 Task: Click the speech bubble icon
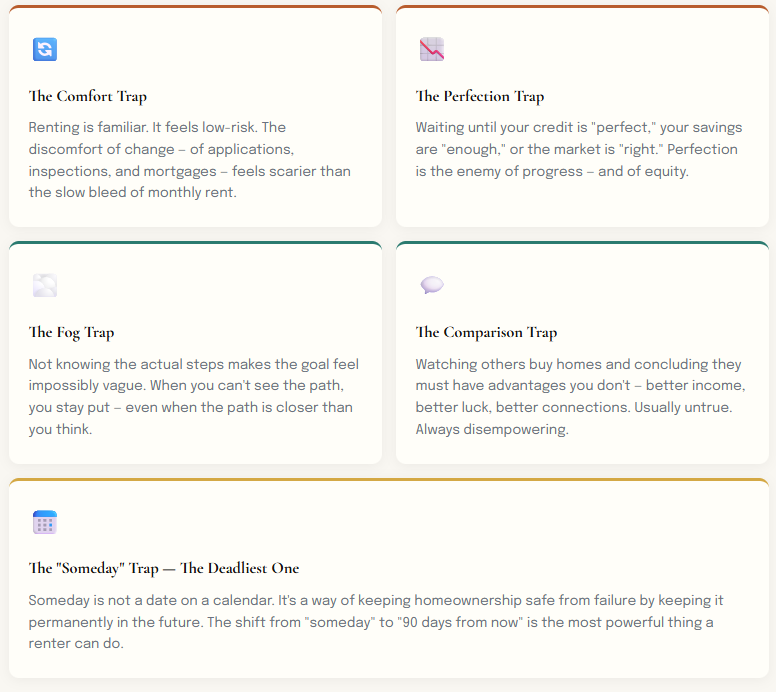[432, 286]
